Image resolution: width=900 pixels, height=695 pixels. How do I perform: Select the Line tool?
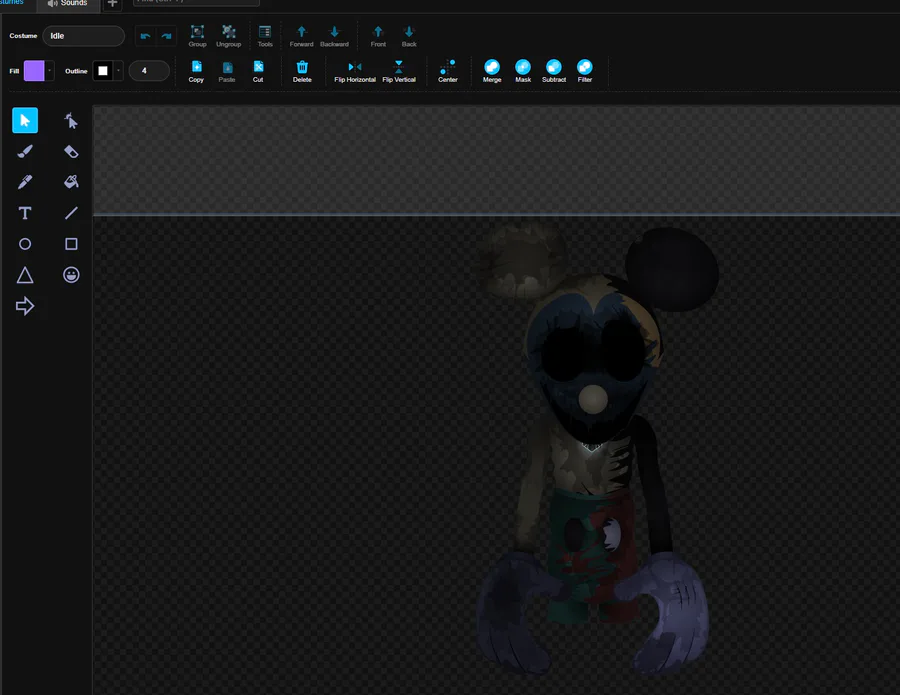(71, 213)
